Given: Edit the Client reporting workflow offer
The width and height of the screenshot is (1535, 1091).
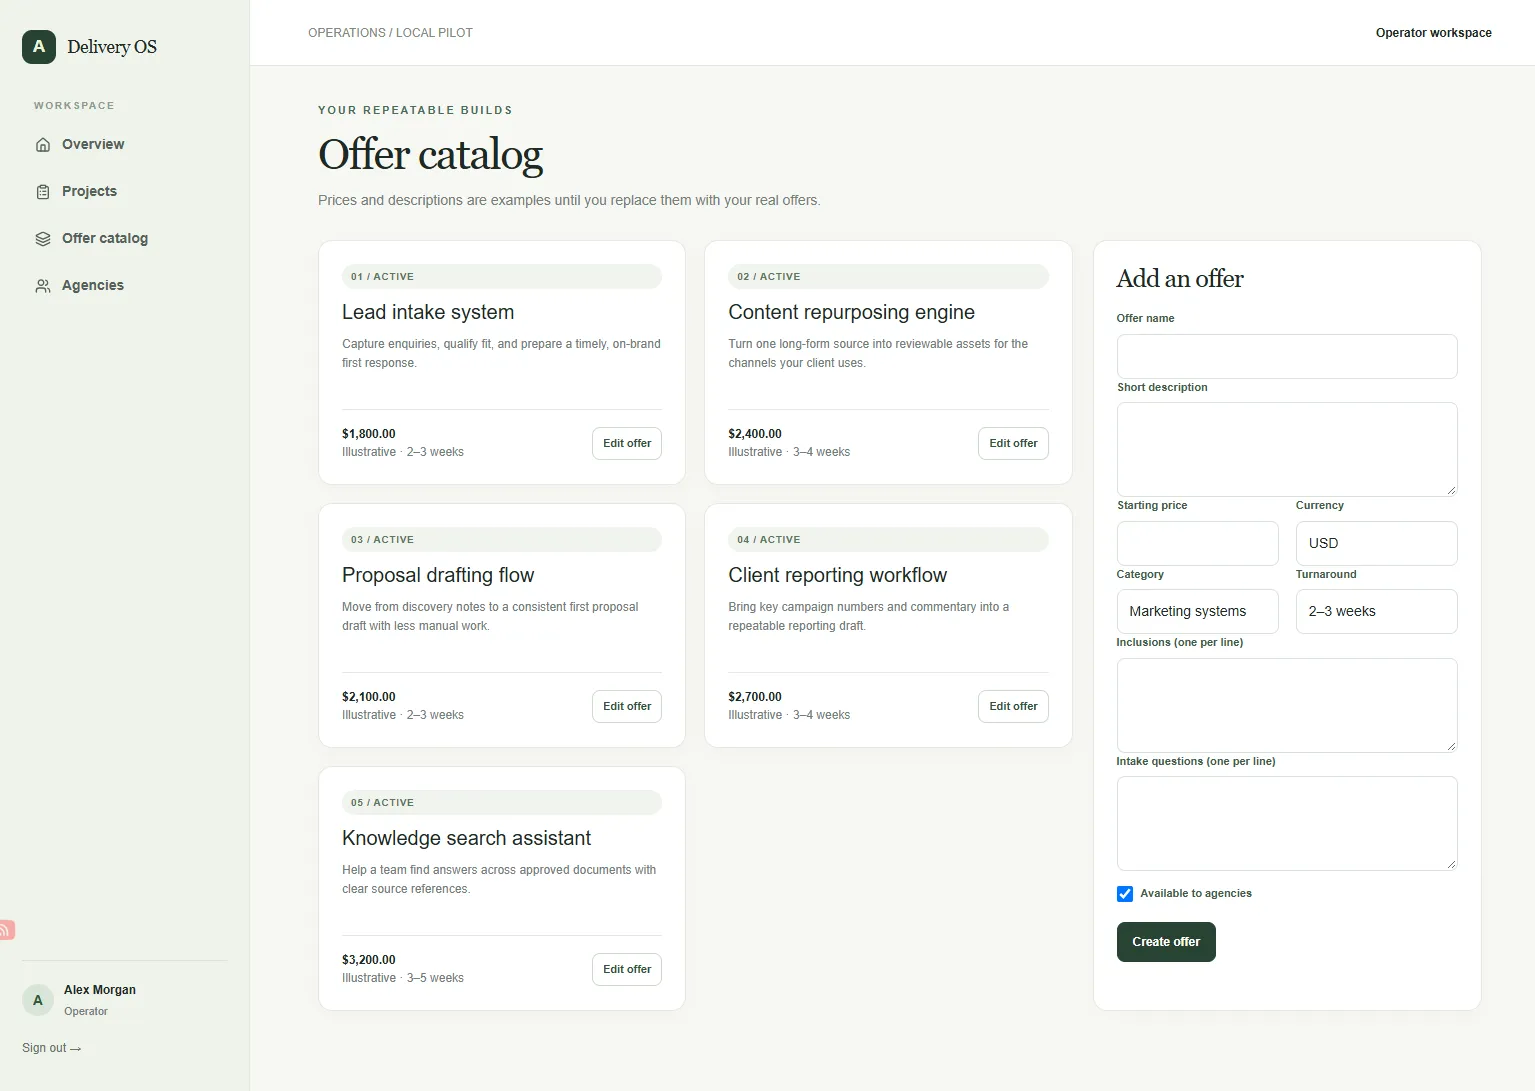Looking at the screenshot, I should [1013, 706].
